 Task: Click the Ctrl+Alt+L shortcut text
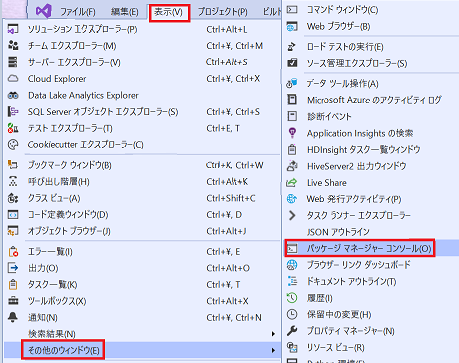point(227,29)
